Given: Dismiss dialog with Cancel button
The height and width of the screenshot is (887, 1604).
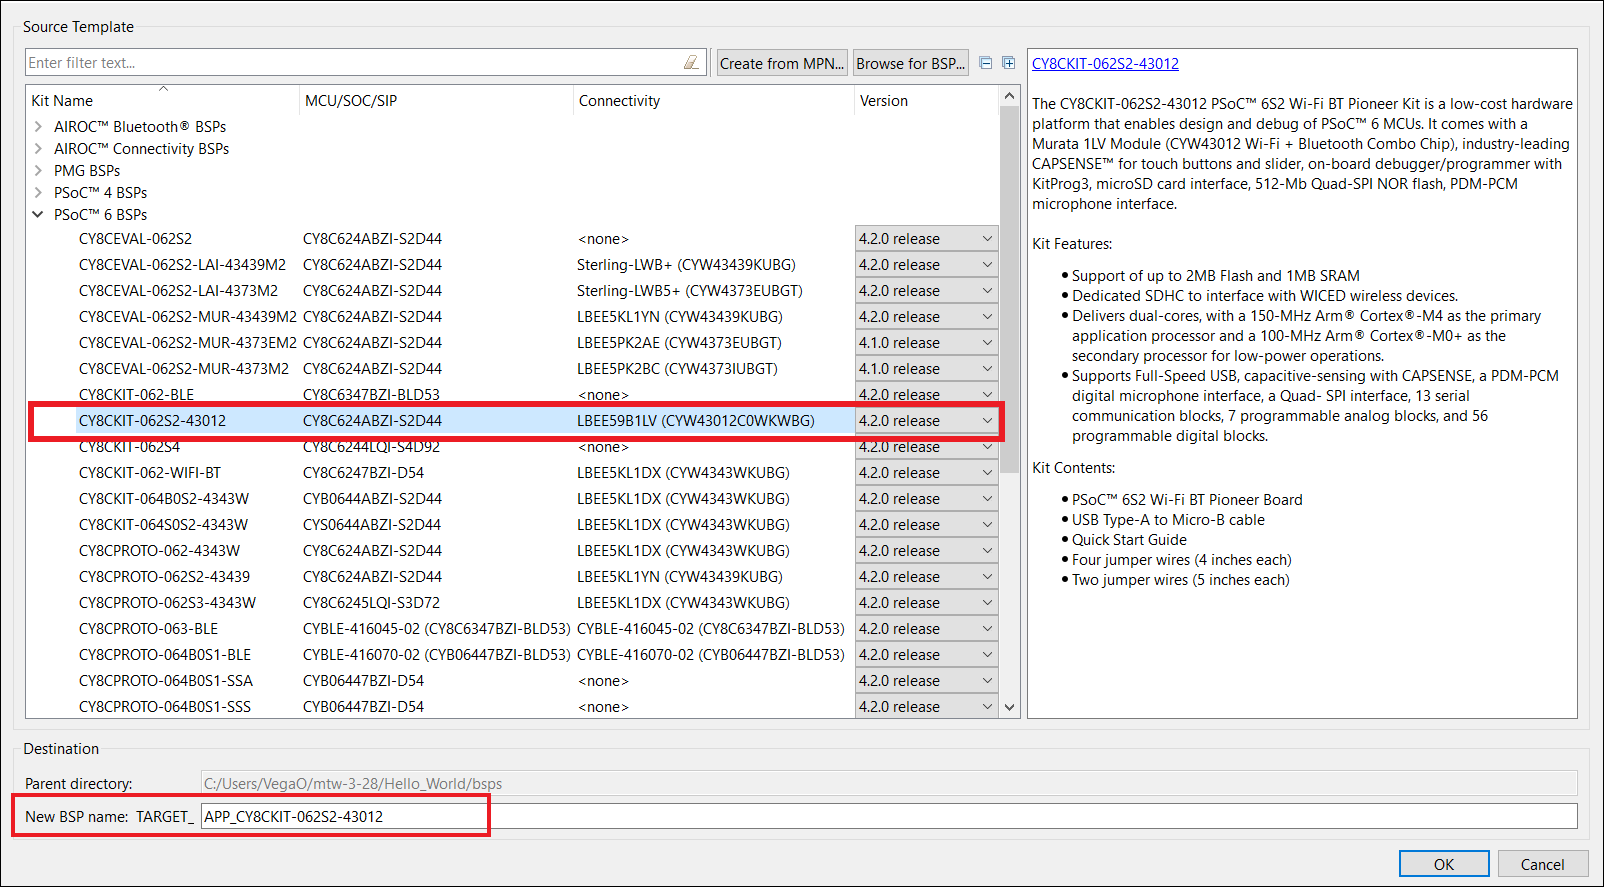Looking at the screenshot, I should 1542,864.
